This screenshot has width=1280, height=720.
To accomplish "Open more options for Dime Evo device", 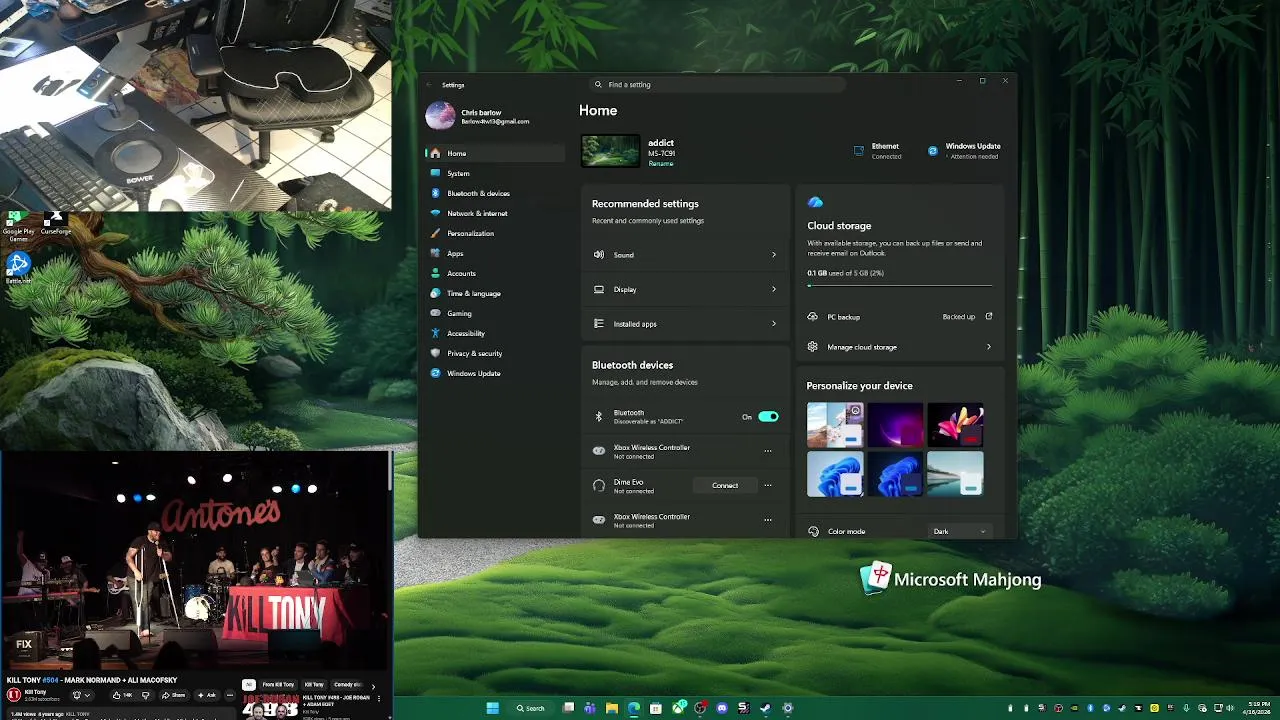I will 768,485.
